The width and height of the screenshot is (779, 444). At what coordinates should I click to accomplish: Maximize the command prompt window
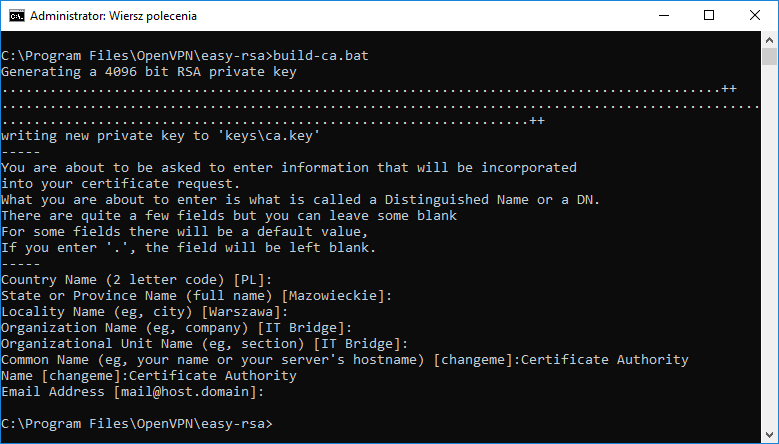(x=709, y=16)
